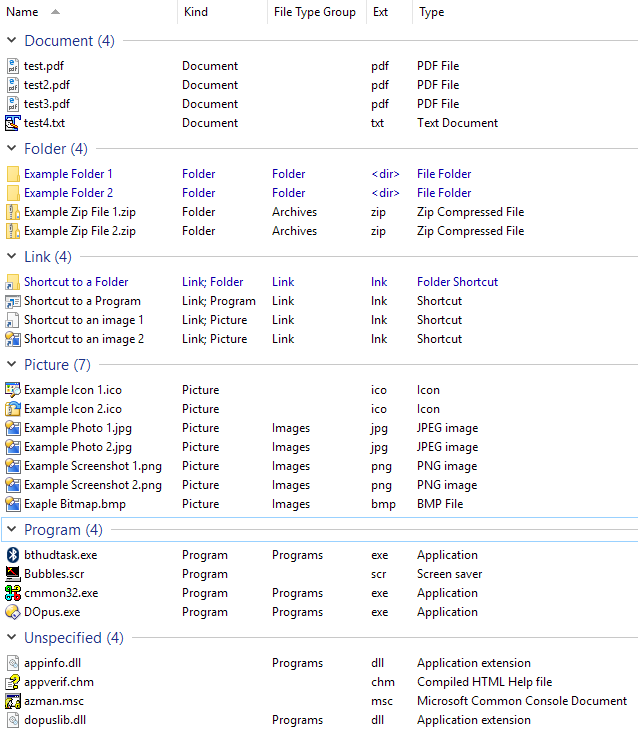638x734 pixels.
Task: Select the Example Folder 1 icon
Action: [13, 174]
